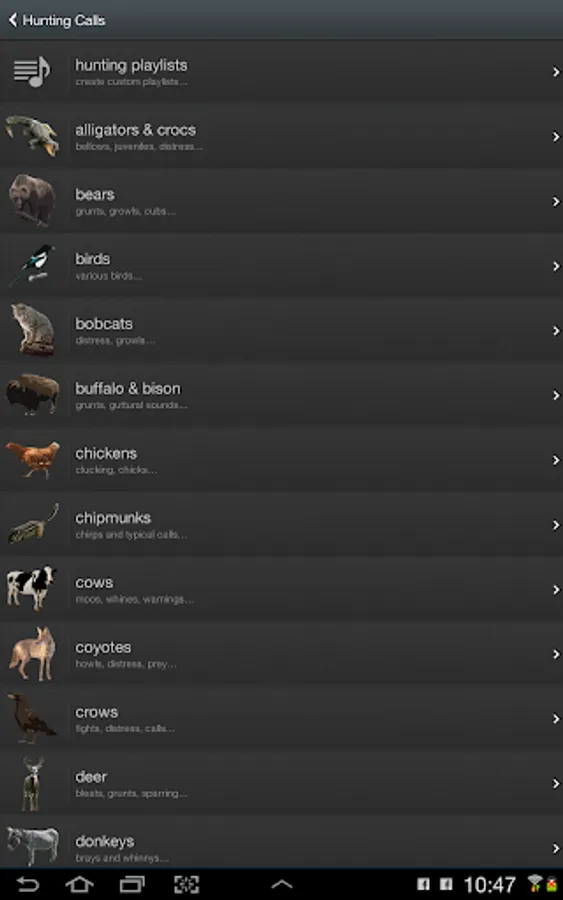The height and width of the screenshot is (900, 563).
Task: Open the donkeys category
Action: pyautogui.click(x=281, y=841)
